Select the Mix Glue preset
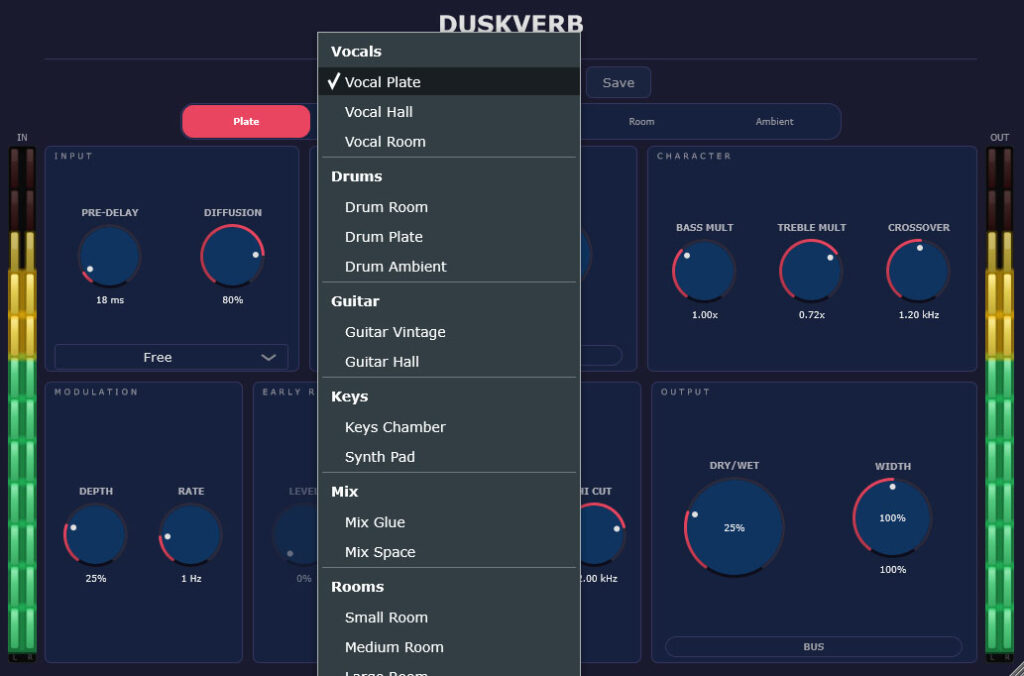1024x676 pixels. tap(376, 522)
